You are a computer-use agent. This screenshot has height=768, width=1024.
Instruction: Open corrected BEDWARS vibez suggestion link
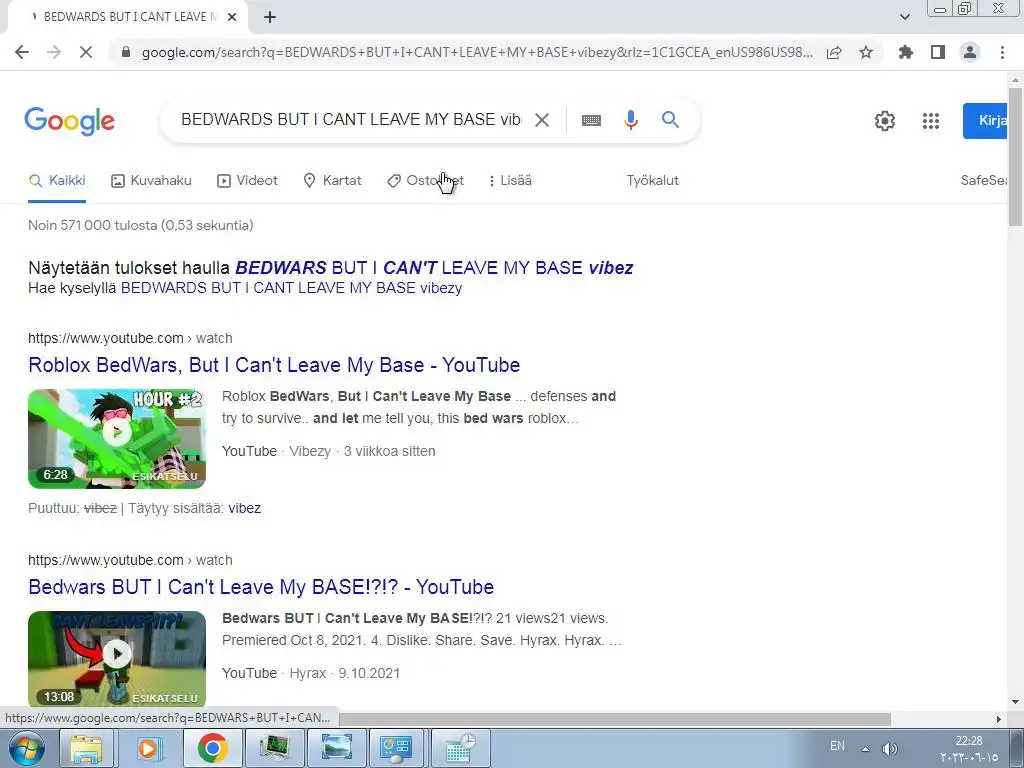(x=434, y=268)
